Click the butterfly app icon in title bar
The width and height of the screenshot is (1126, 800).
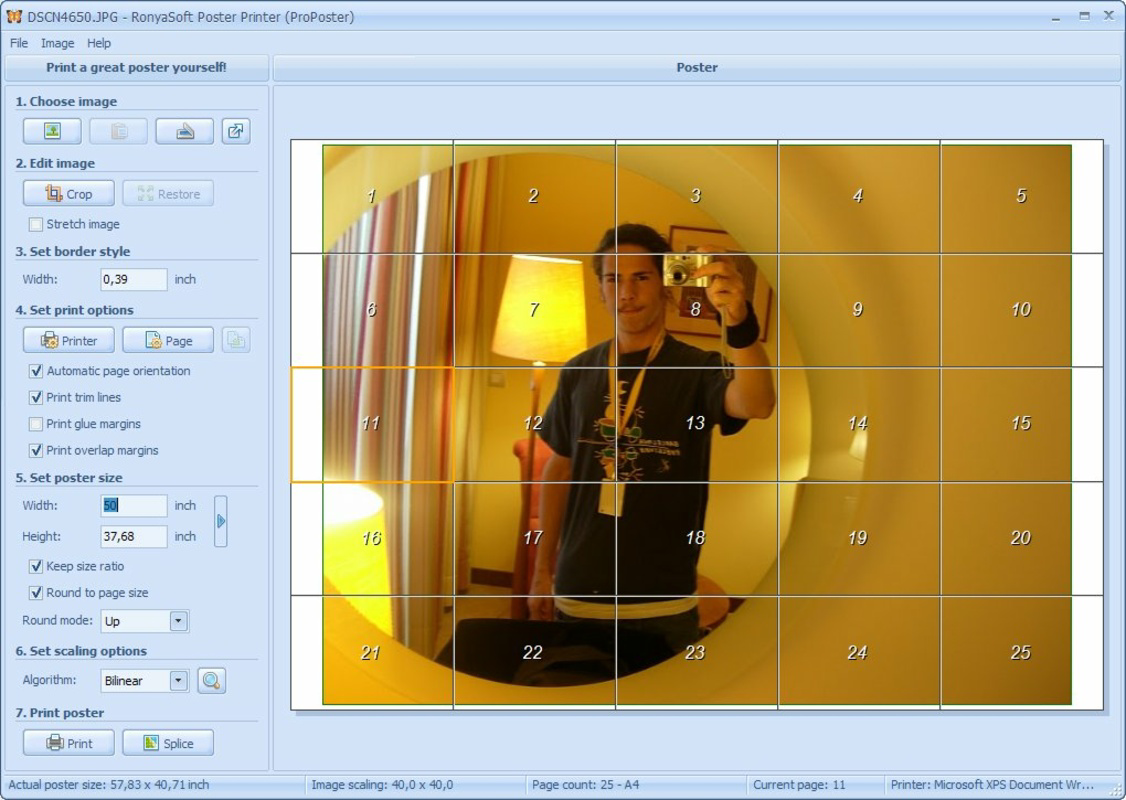point(14,17)
